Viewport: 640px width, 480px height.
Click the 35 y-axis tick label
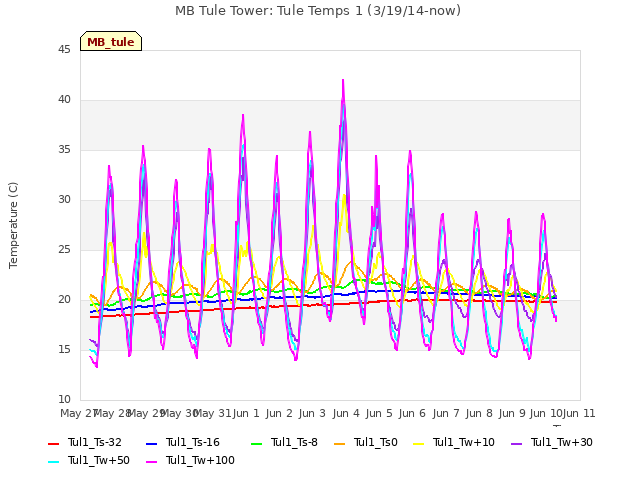64,149
